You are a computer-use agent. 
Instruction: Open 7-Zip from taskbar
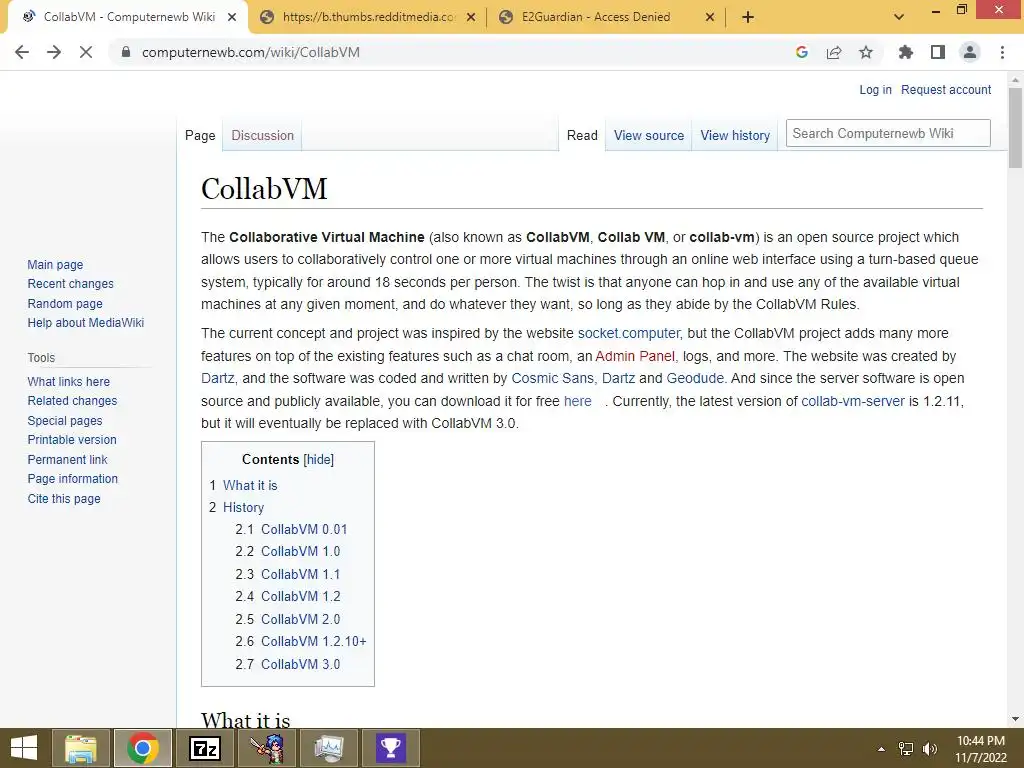click(205, 748)
